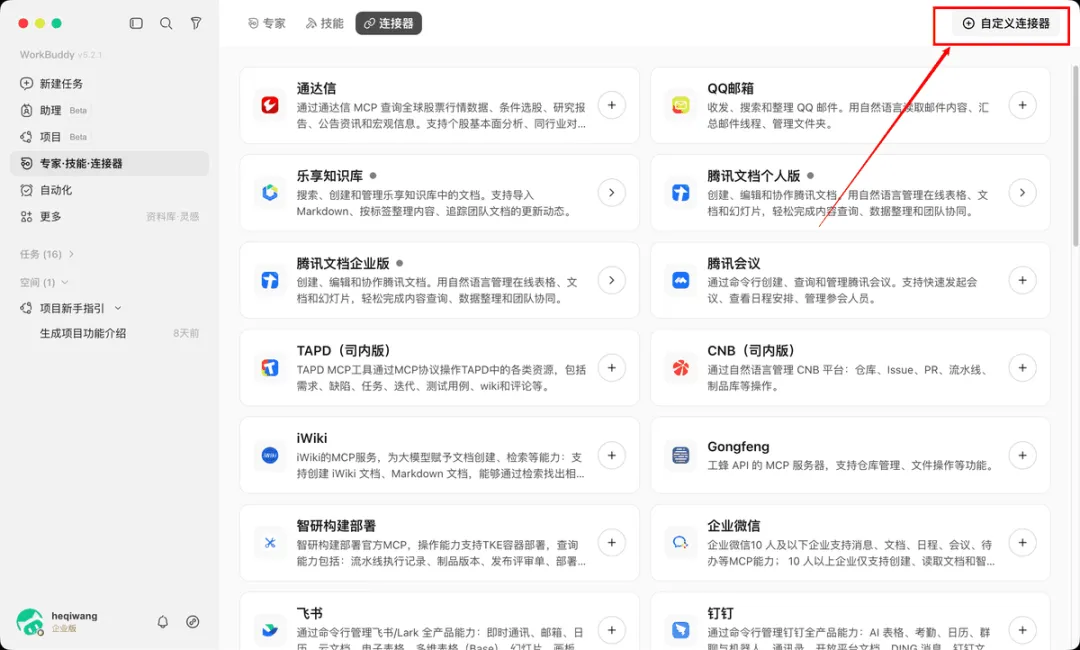The width and height of the screenshot is (1080, 650).
Task: Switch to the 专家 tab
Action: (267, 23)
